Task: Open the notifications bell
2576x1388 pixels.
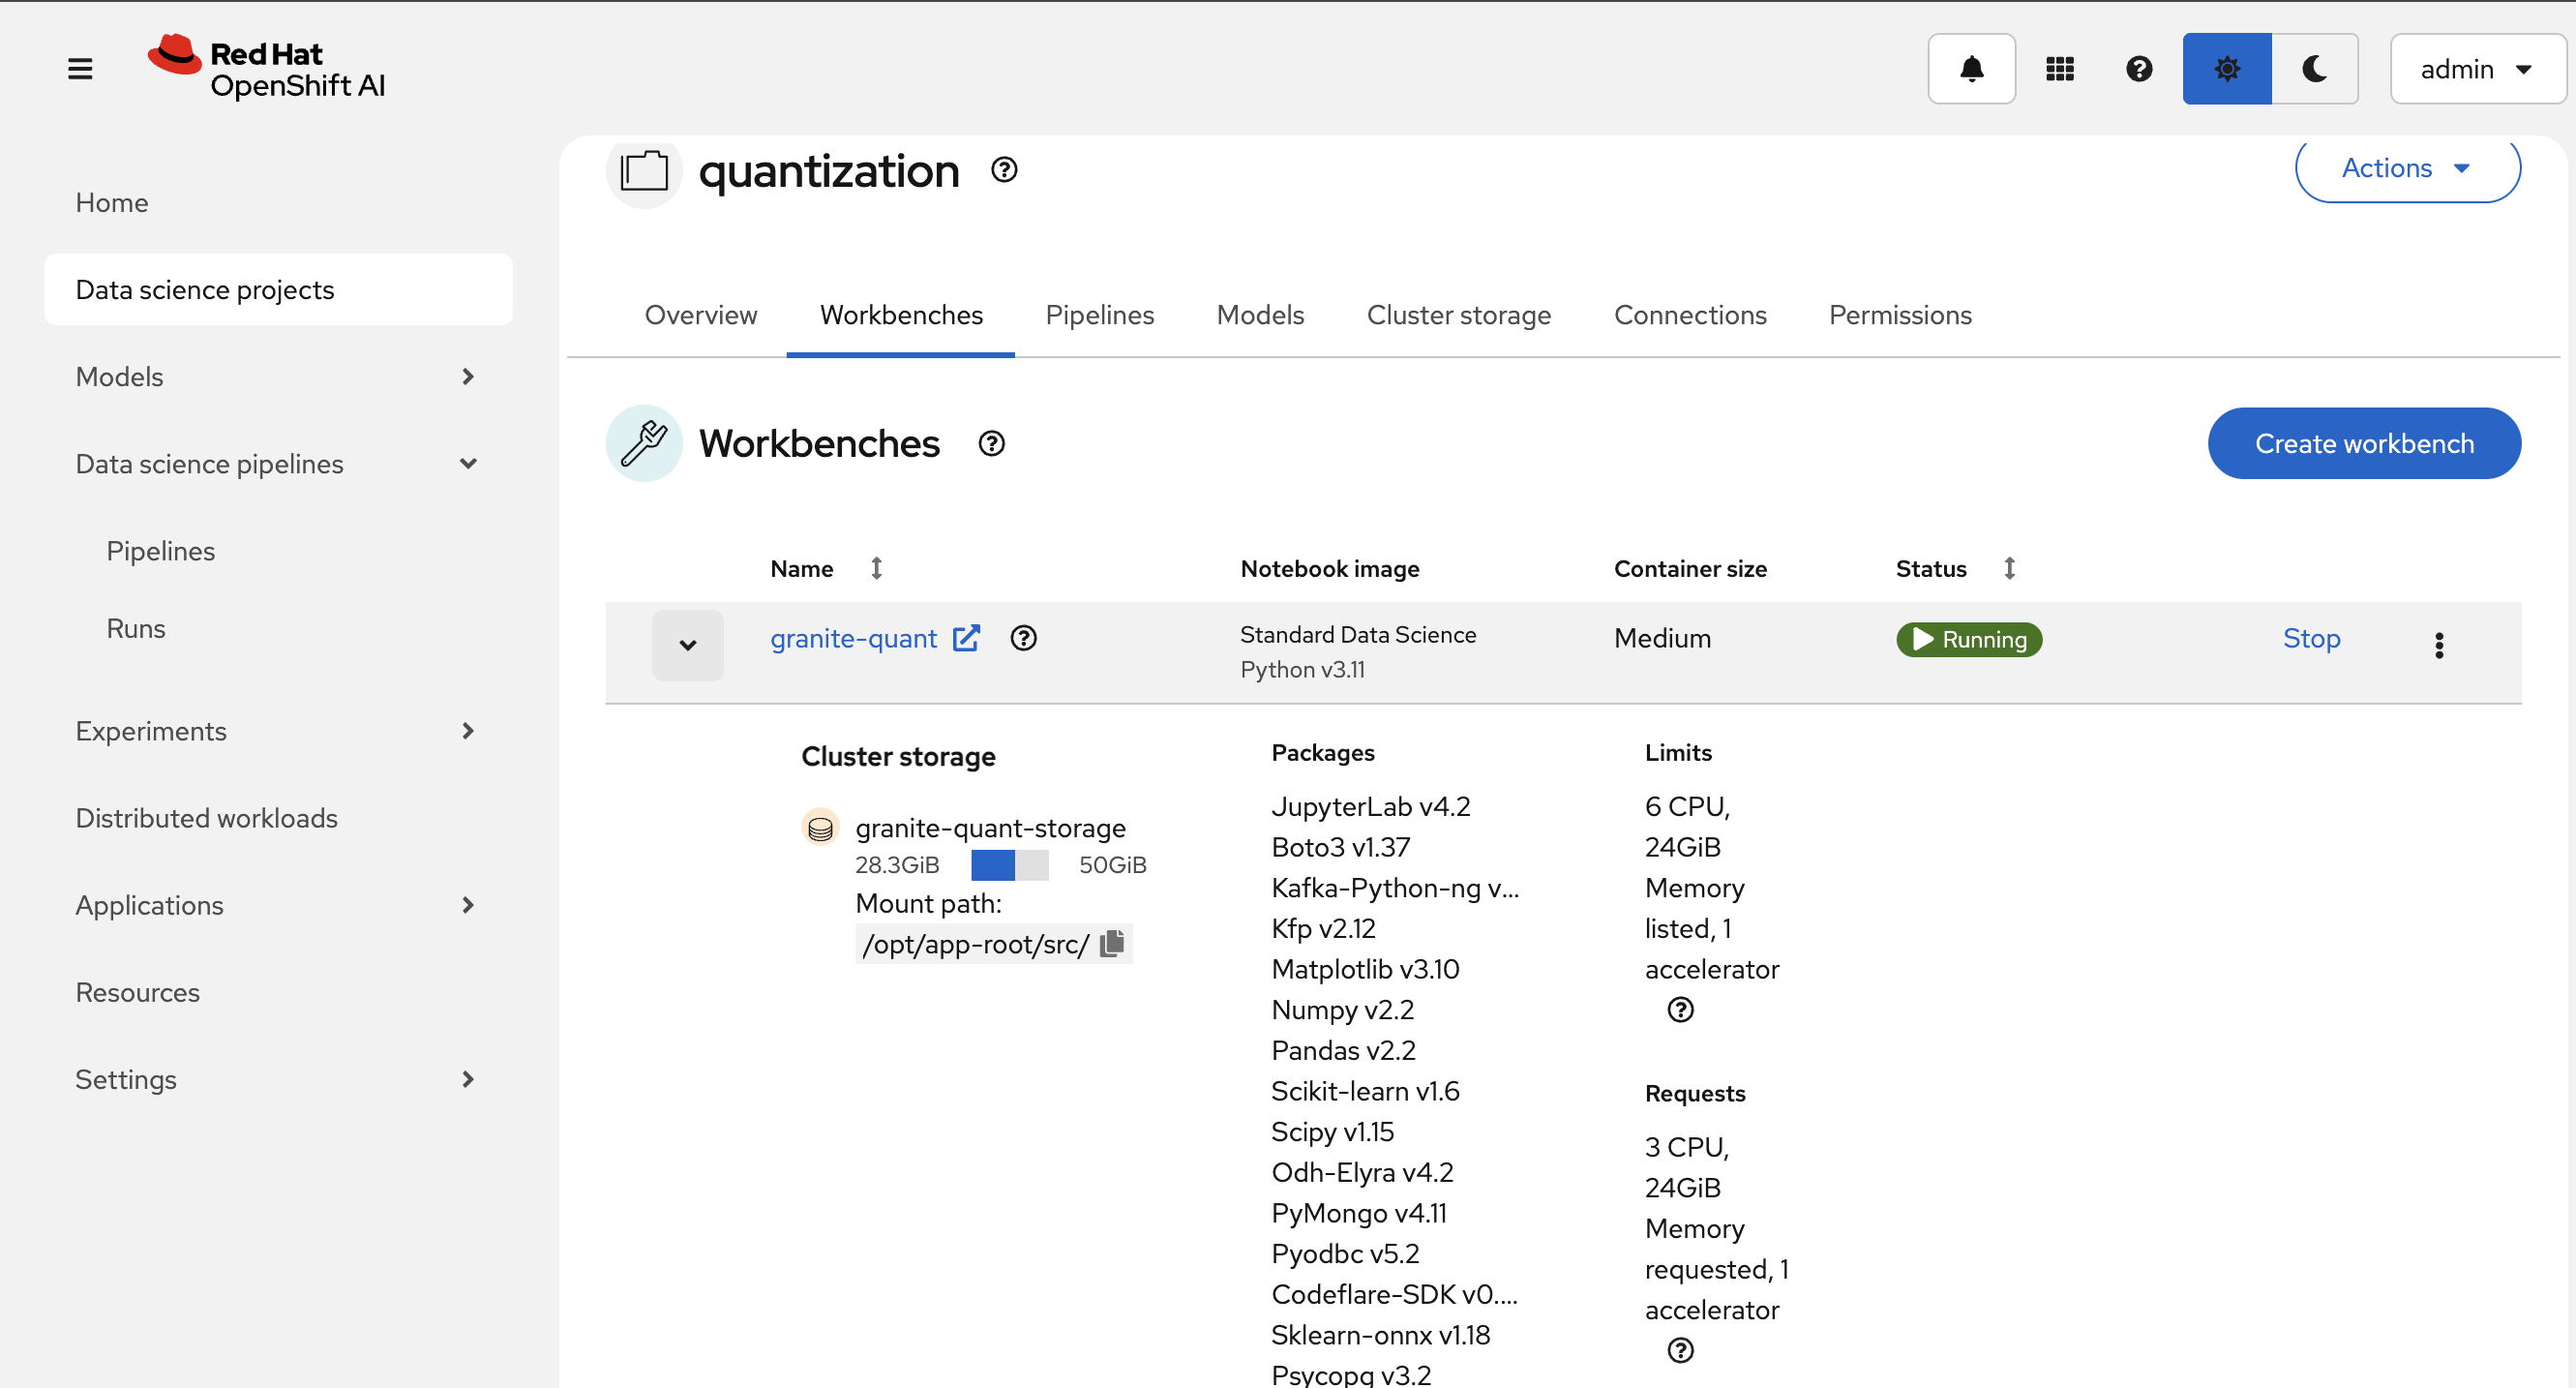Action: (x=1971, y=69)
